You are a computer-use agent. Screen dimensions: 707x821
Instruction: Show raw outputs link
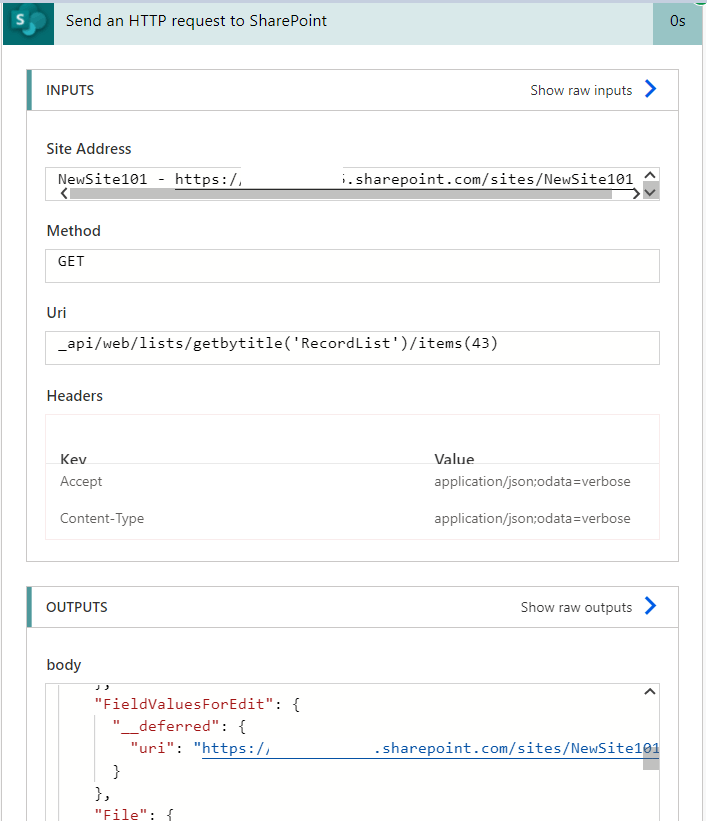click(x=576, y=607)
